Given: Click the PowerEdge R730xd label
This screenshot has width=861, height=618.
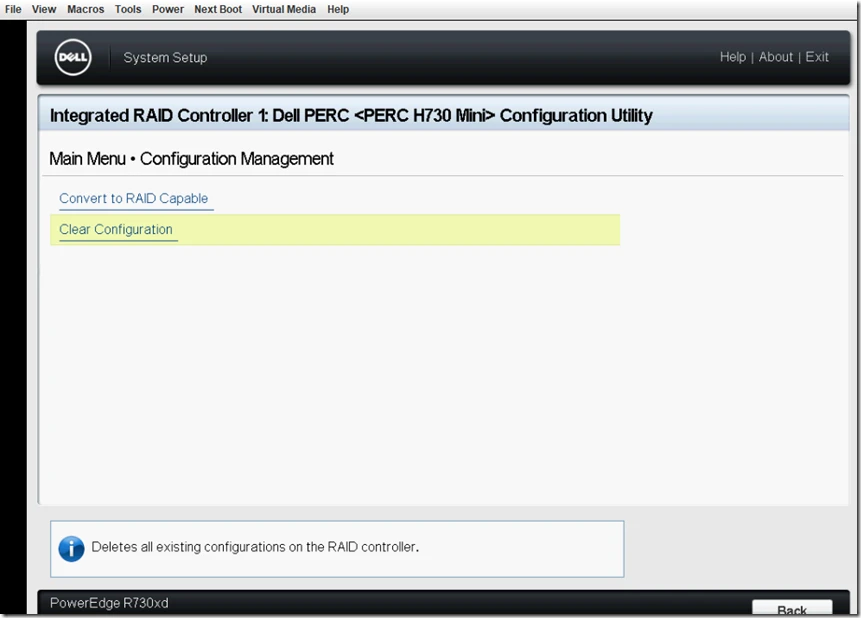Looking at the screenshot, I should (109, 603).
